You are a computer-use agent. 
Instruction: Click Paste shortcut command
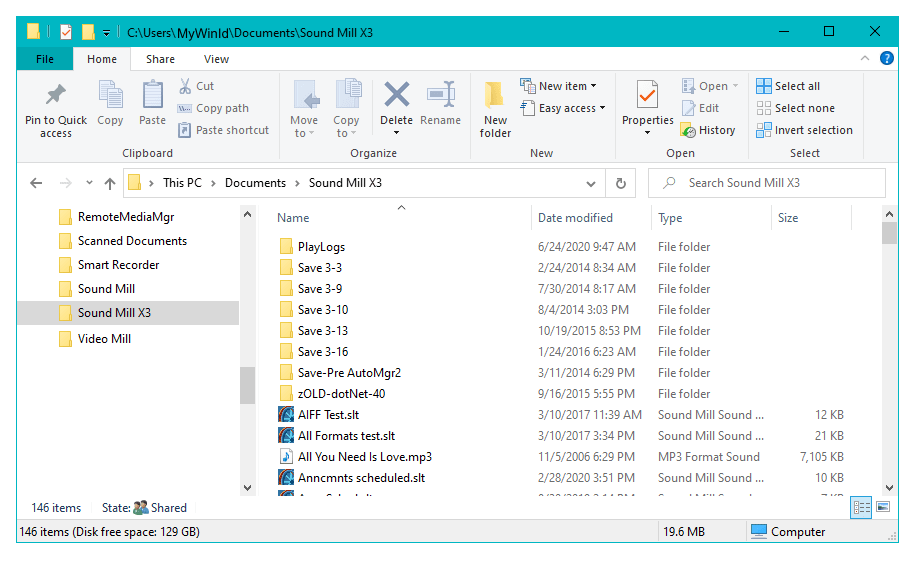point(224,130)
